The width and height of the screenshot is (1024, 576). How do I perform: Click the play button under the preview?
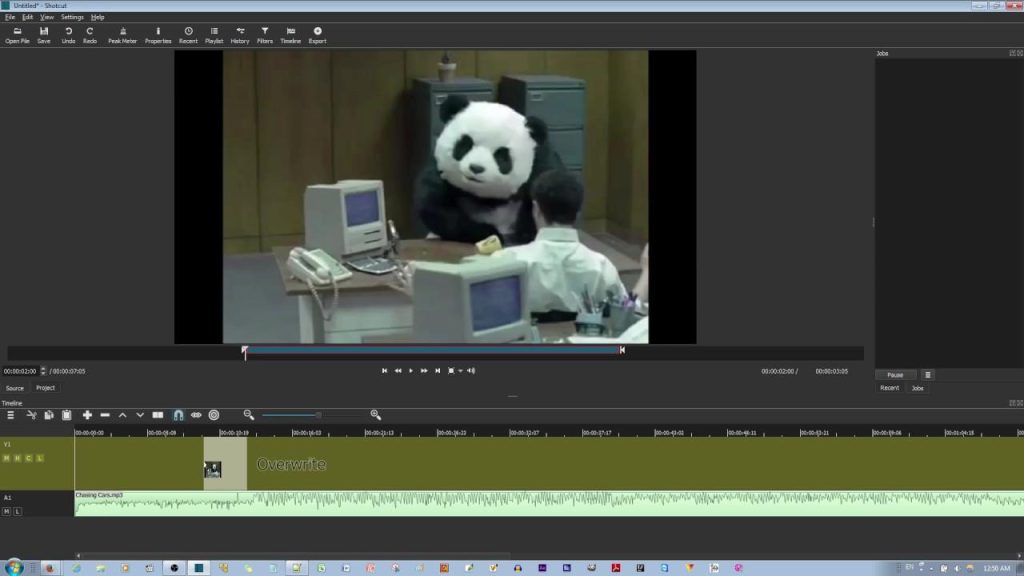[411, 371]
